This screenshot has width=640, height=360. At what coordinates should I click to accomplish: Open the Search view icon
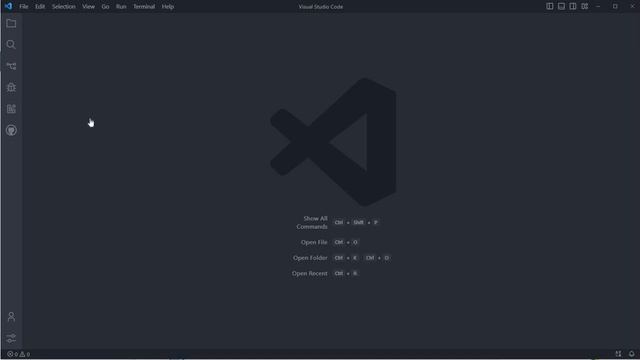[x=11, y=44]
